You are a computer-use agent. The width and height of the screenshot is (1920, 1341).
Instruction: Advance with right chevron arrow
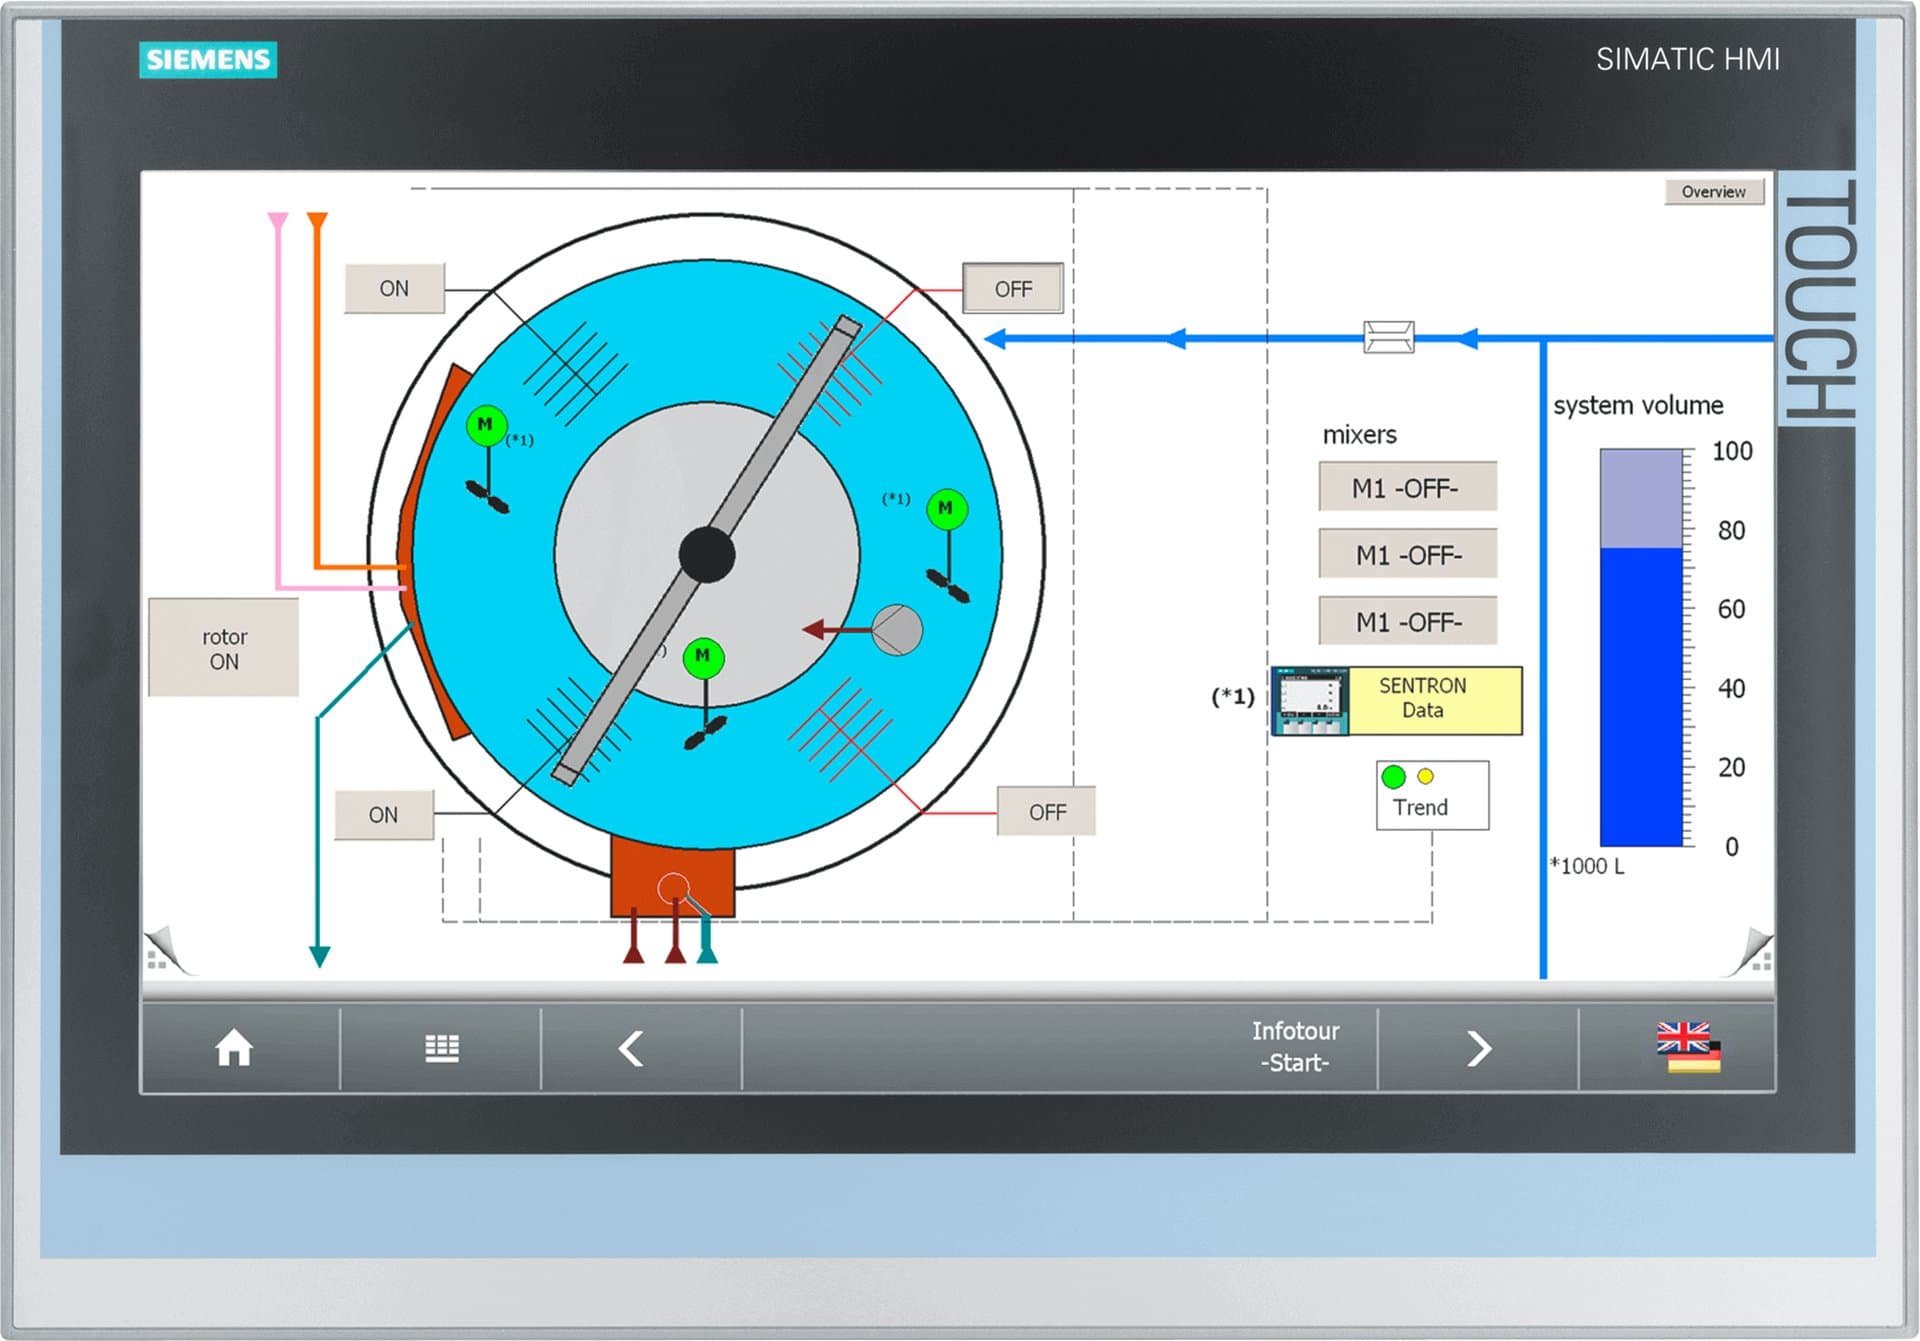click(1479, 1048)
